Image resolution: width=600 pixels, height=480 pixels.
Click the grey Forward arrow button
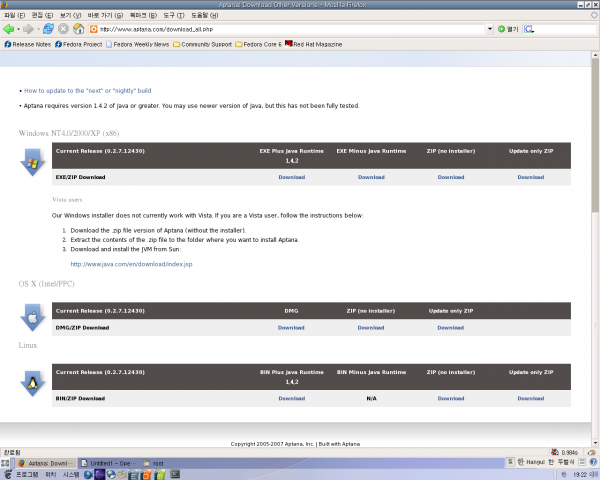(28, 29)
